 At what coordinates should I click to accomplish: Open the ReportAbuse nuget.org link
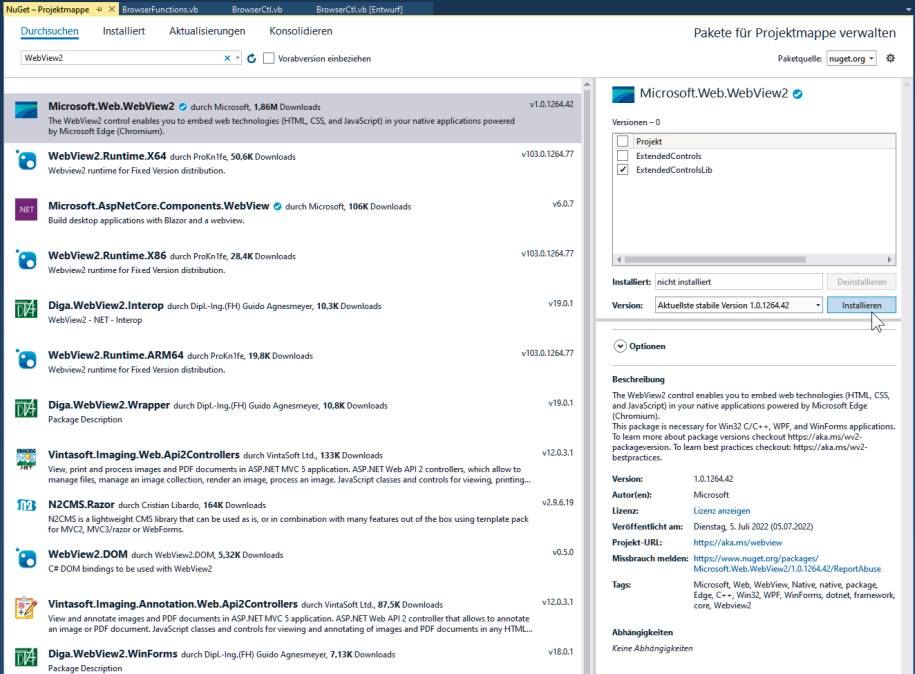787,564
